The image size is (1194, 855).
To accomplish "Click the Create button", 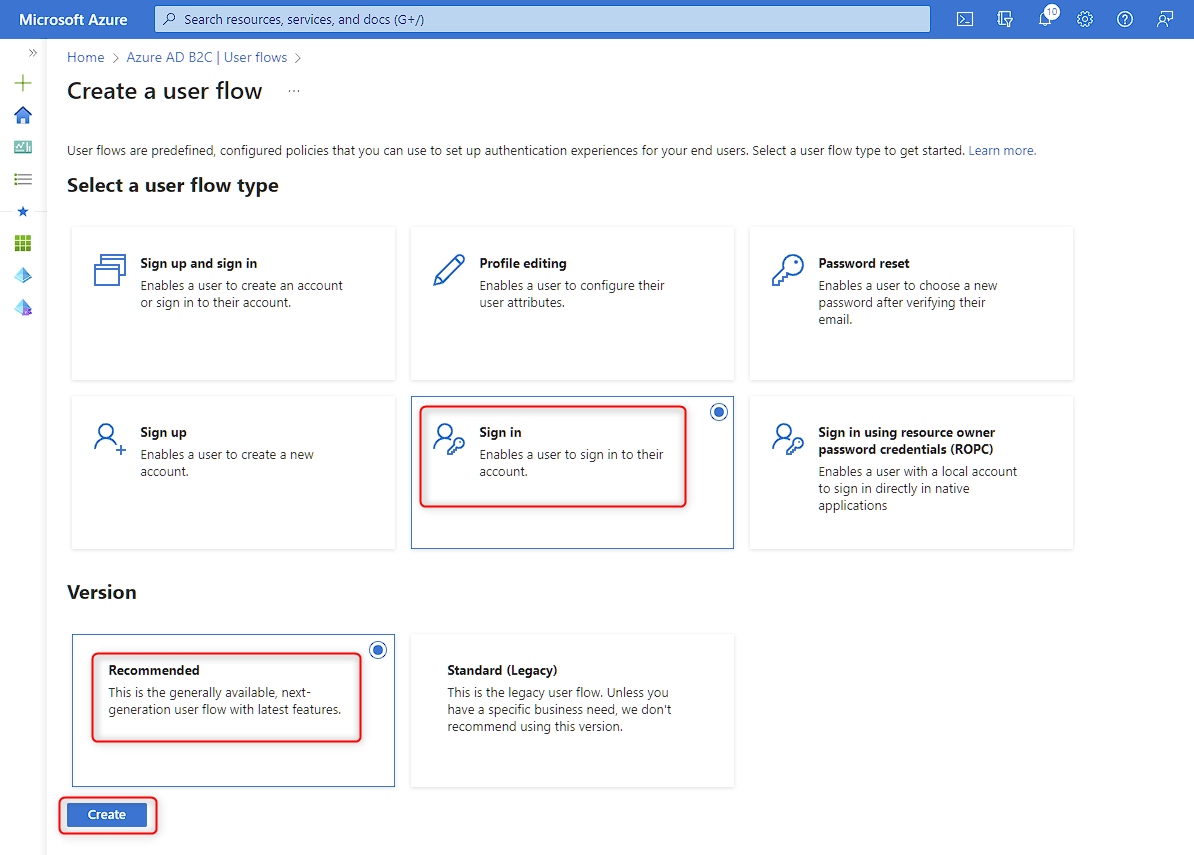I will 107,815.
